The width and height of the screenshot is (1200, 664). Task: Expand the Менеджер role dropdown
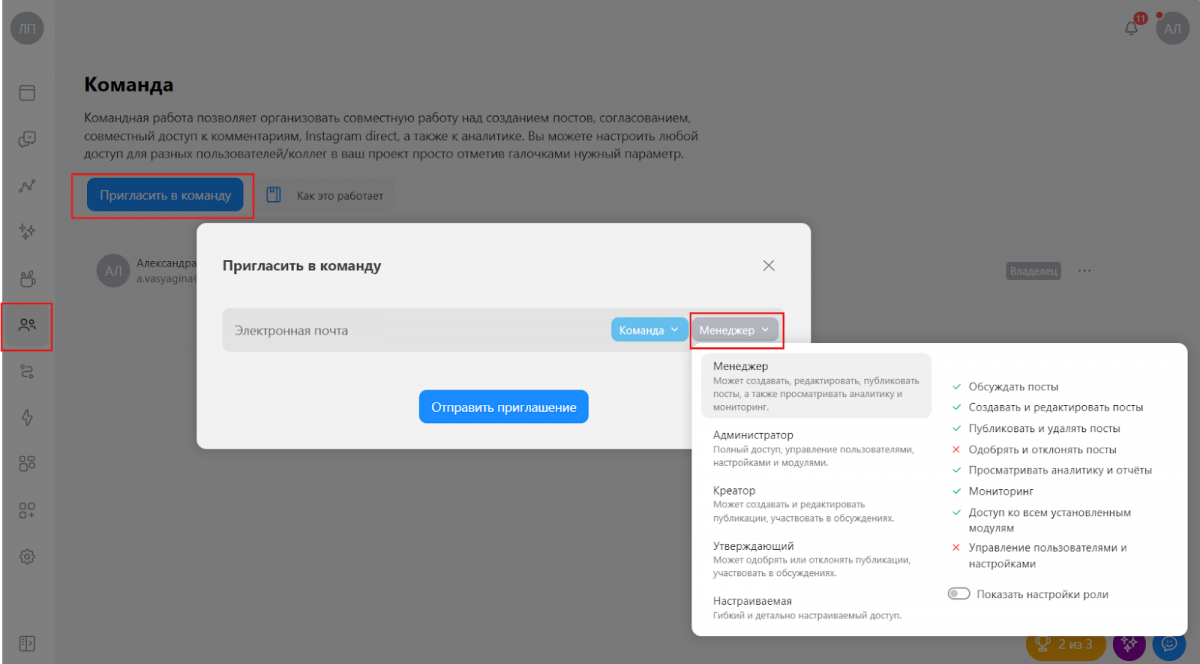click(735, 330)
